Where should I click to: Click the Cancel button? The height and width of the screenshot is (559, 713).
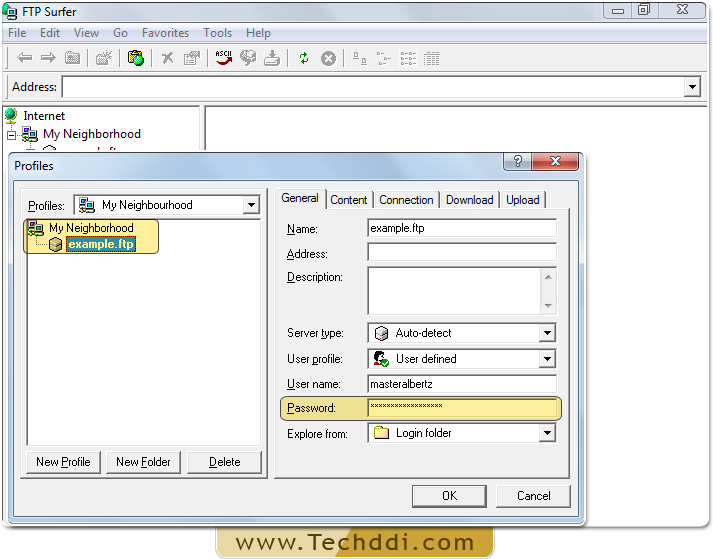(x=533, y=496)
